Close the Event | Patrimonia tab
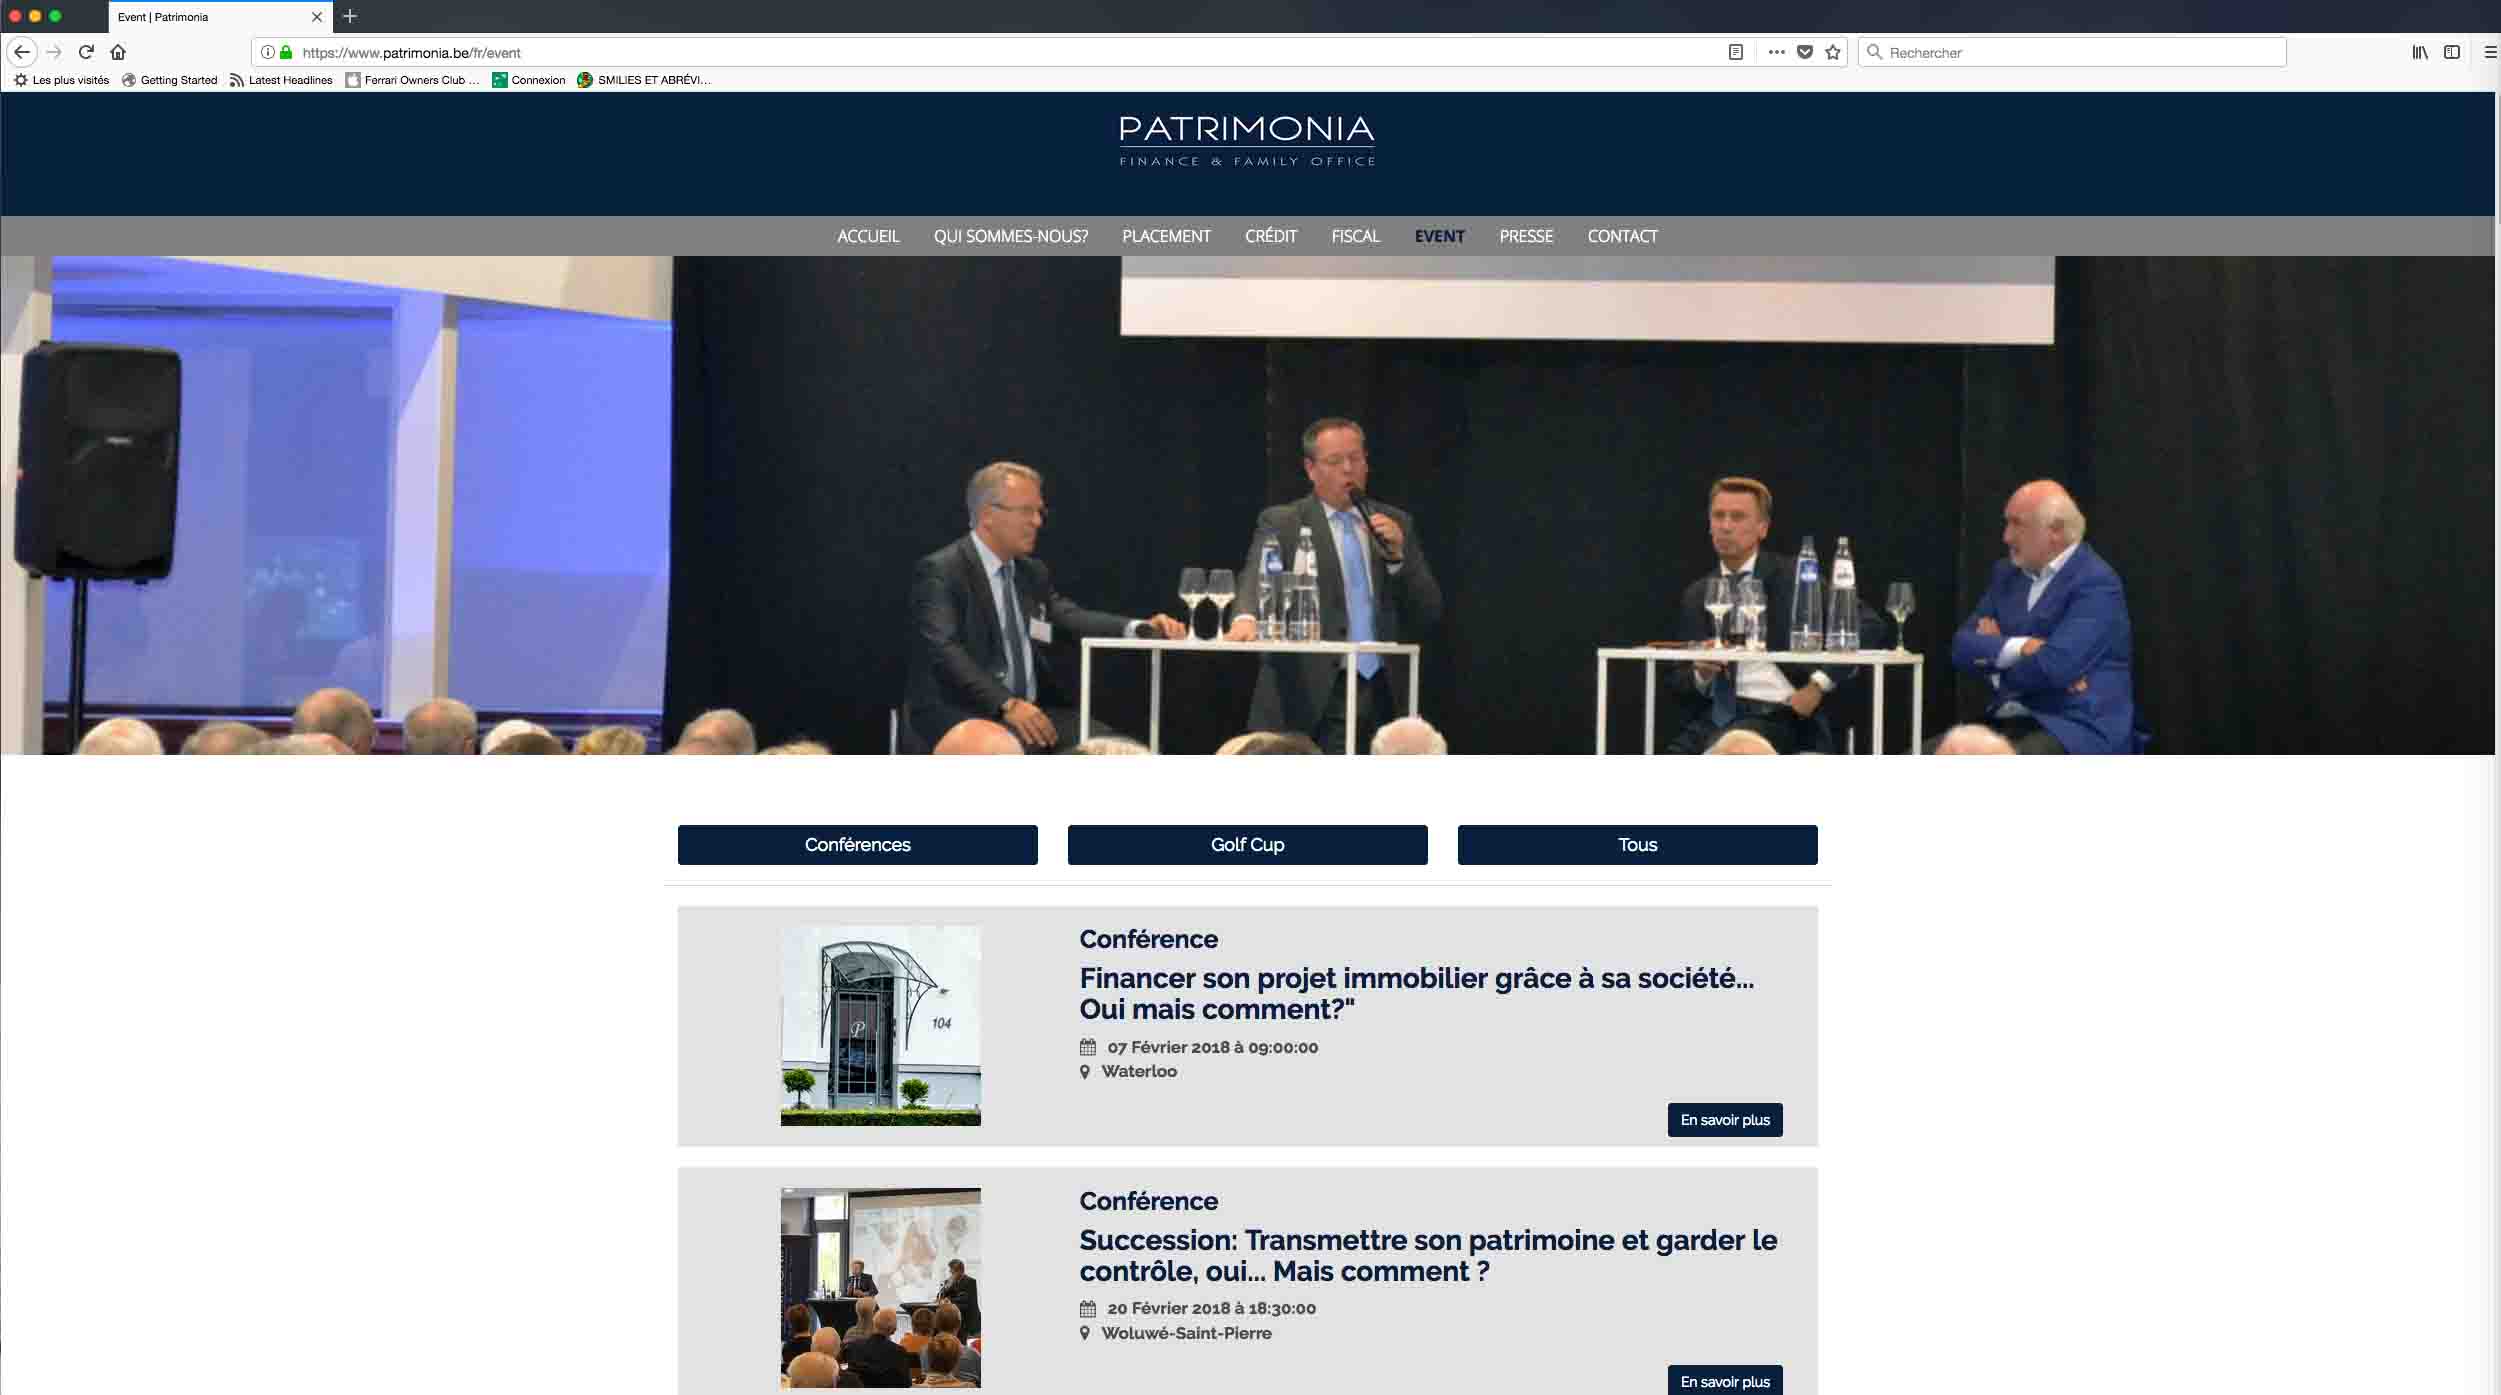The width and height of the screenshot is (2501, 1395). pos(317,17)
